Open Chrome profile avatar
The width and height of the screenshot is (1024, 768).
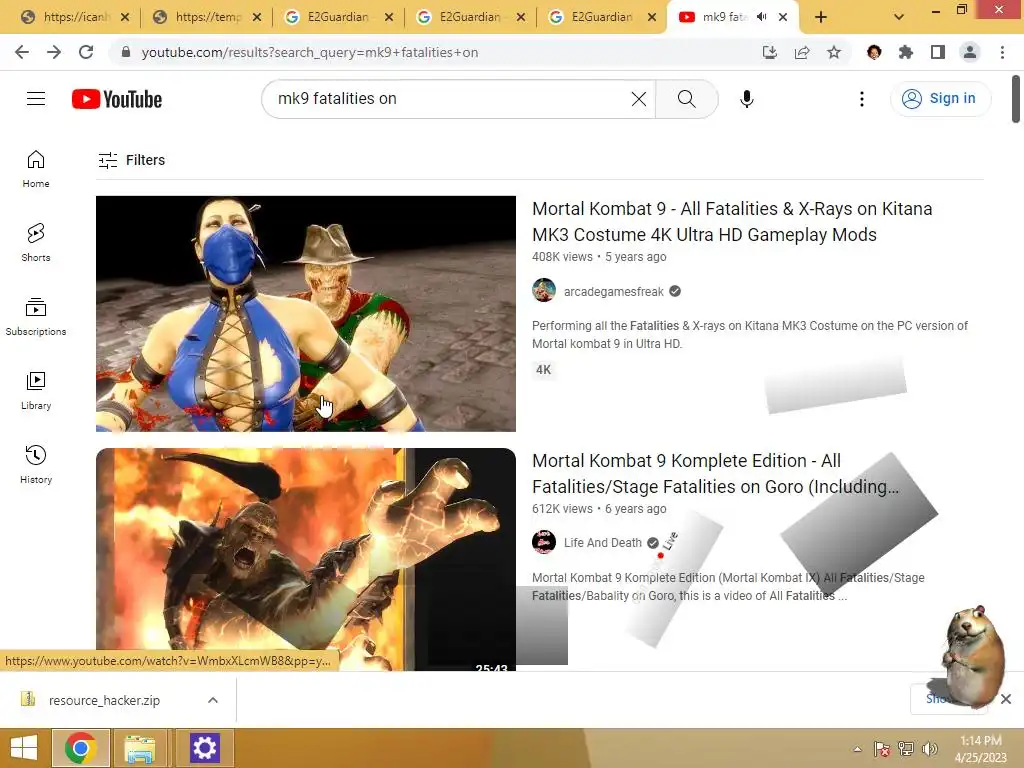970,52
